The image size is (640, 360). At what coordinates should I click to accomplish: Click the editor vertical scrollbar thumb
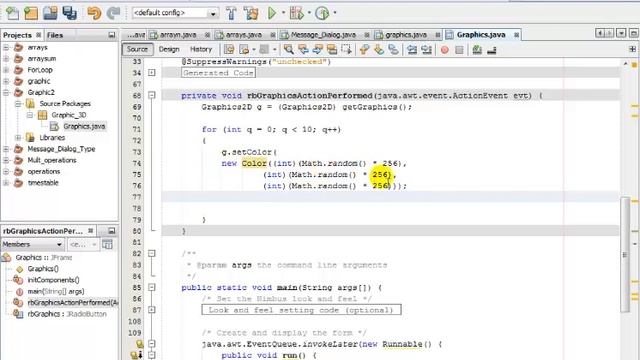(x=625, y=254)
